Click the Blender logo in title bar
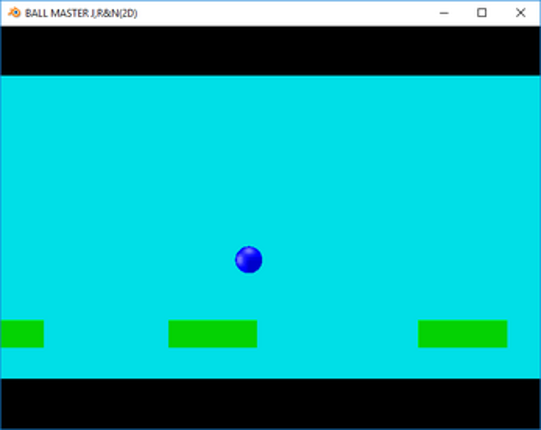The height and width of the screenshot is (430, 541). (14, 13)
